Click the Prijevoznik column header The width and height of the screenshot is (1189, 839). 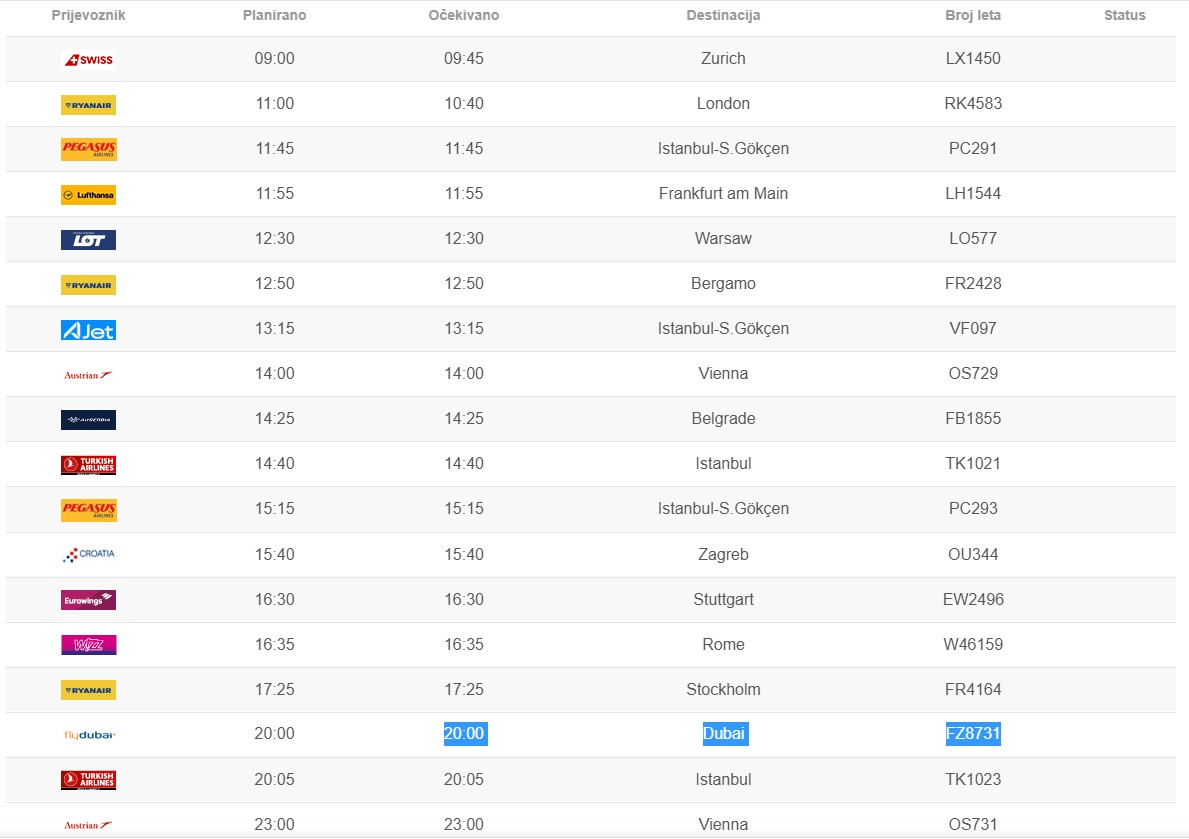89,16
